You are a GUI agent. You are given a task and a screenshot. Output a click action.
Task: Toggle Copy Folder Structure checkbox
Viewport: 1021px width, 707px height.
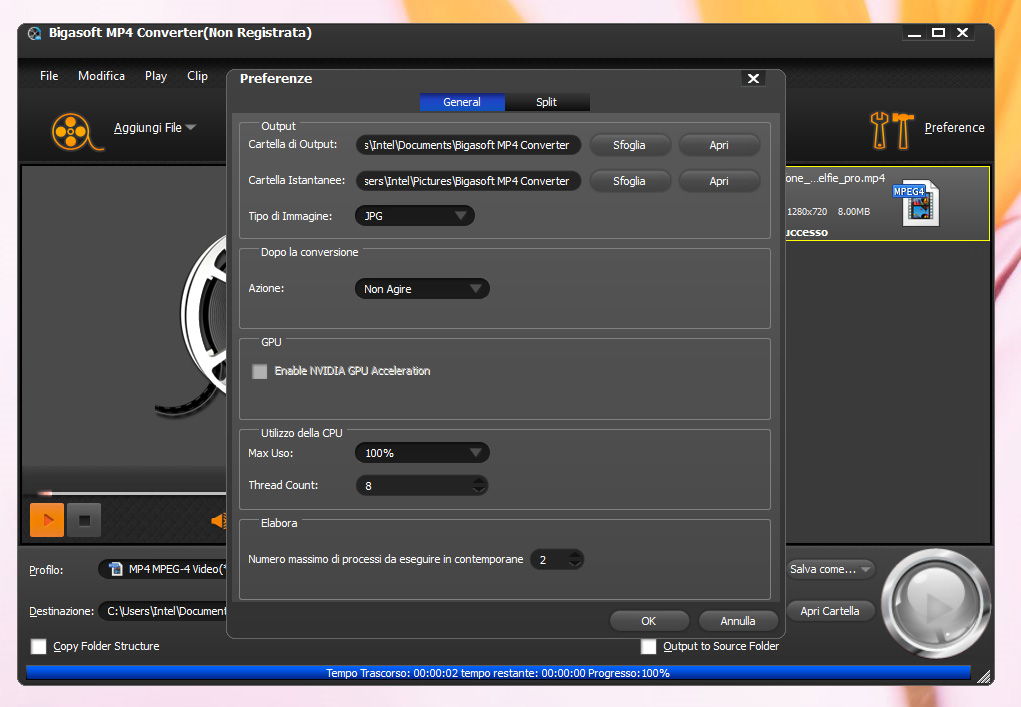point(39,646)
